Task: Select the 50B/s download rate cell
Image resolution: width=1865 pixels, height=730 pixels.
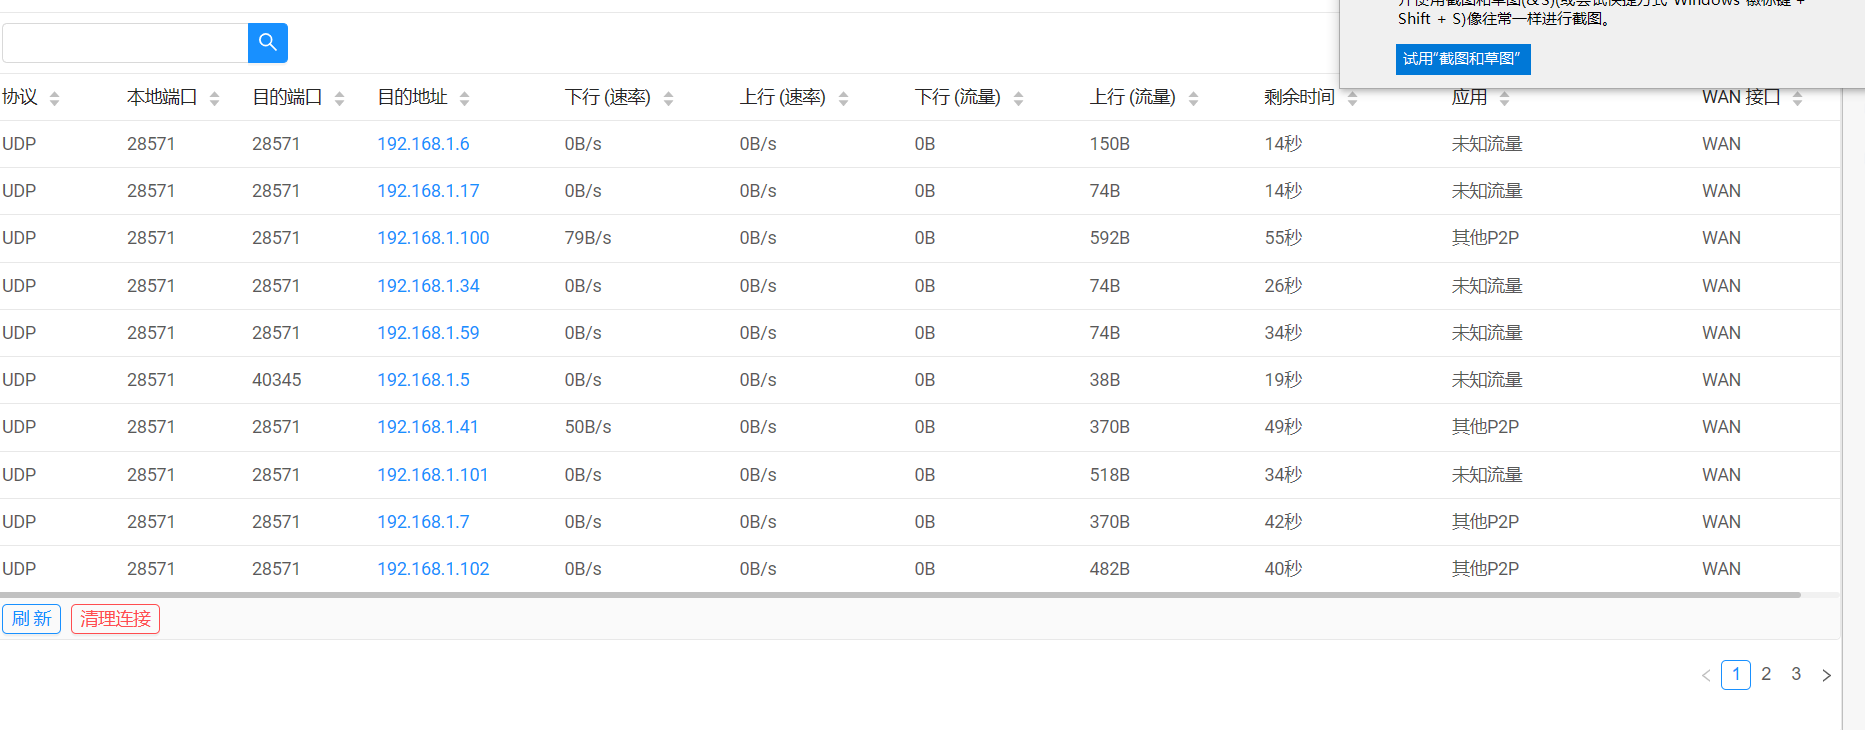Action: point(588,427)
